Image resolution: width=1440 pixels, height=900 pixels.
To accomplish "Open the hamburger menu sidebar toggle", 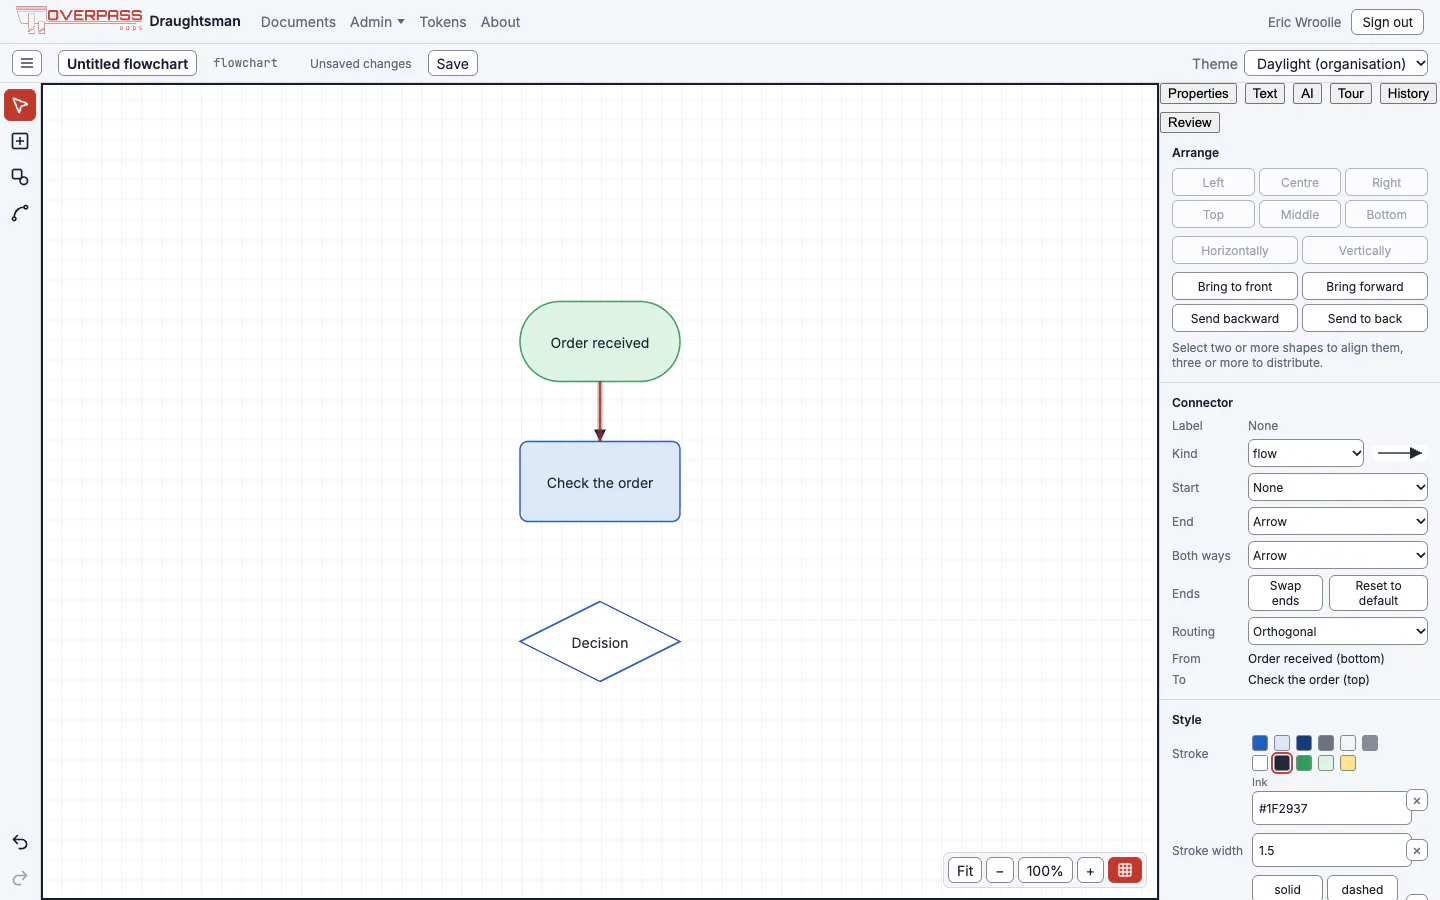I will tap(27, 63).
